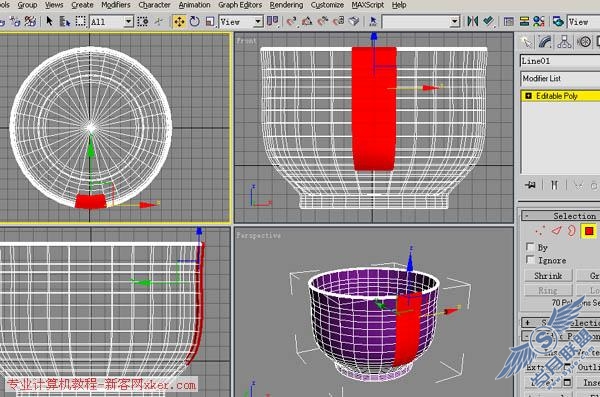Image resolution: width=600 pixels, height=397 pixels.
Task: Toggle the Extrude settings box
Action: tap(568, 367)
